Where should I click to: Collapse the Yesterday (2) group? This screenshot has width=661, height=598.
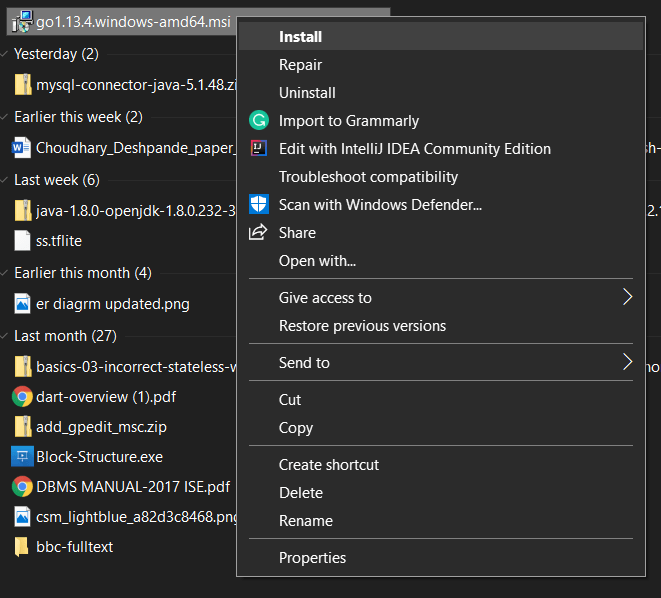pyautogui.click(x=6, y=54)
